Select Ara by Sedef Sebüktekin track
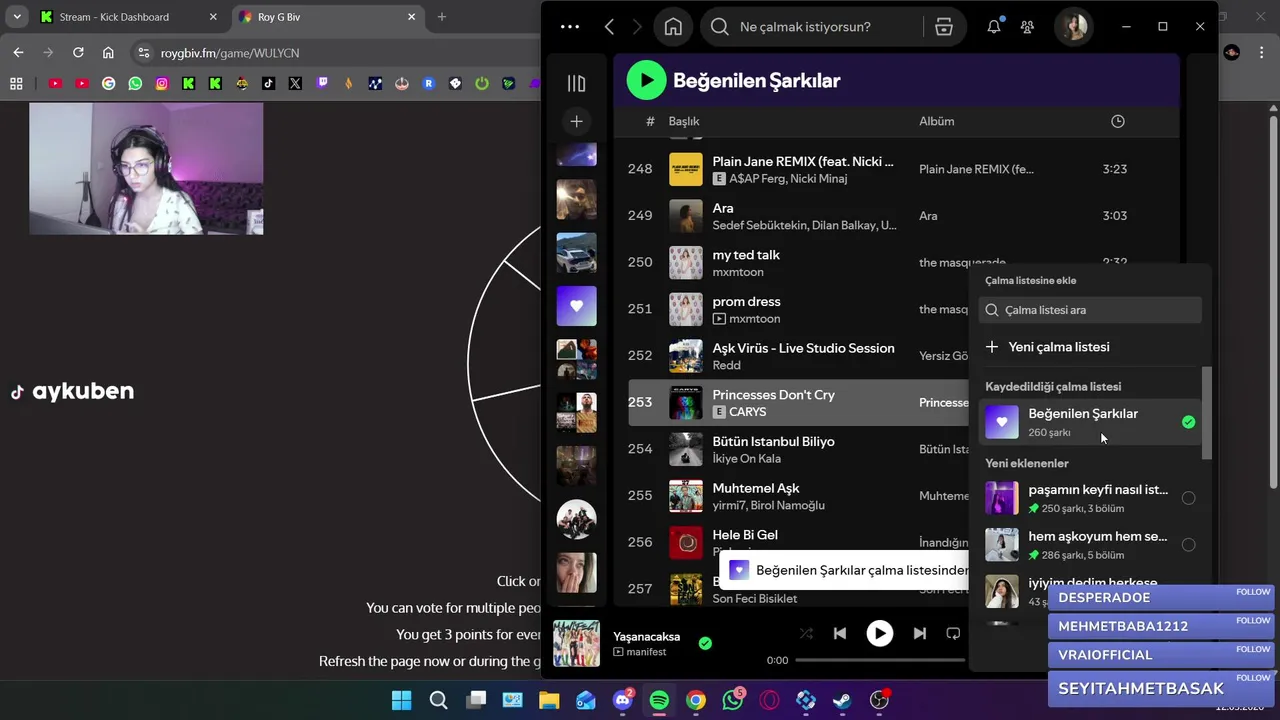 click(896, 215)
